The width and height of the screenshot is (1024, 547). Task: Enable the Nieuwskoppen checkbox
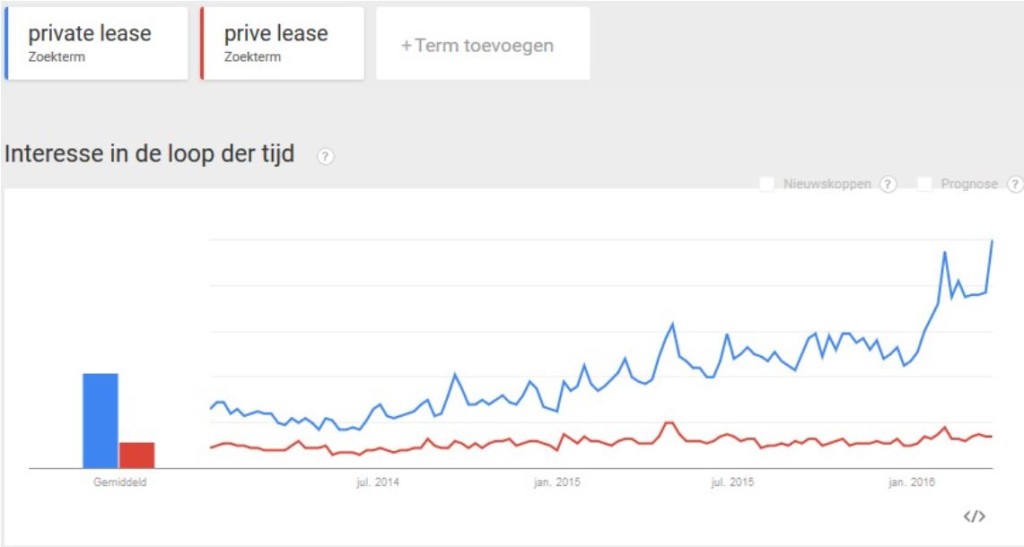[x=768, y=184]
